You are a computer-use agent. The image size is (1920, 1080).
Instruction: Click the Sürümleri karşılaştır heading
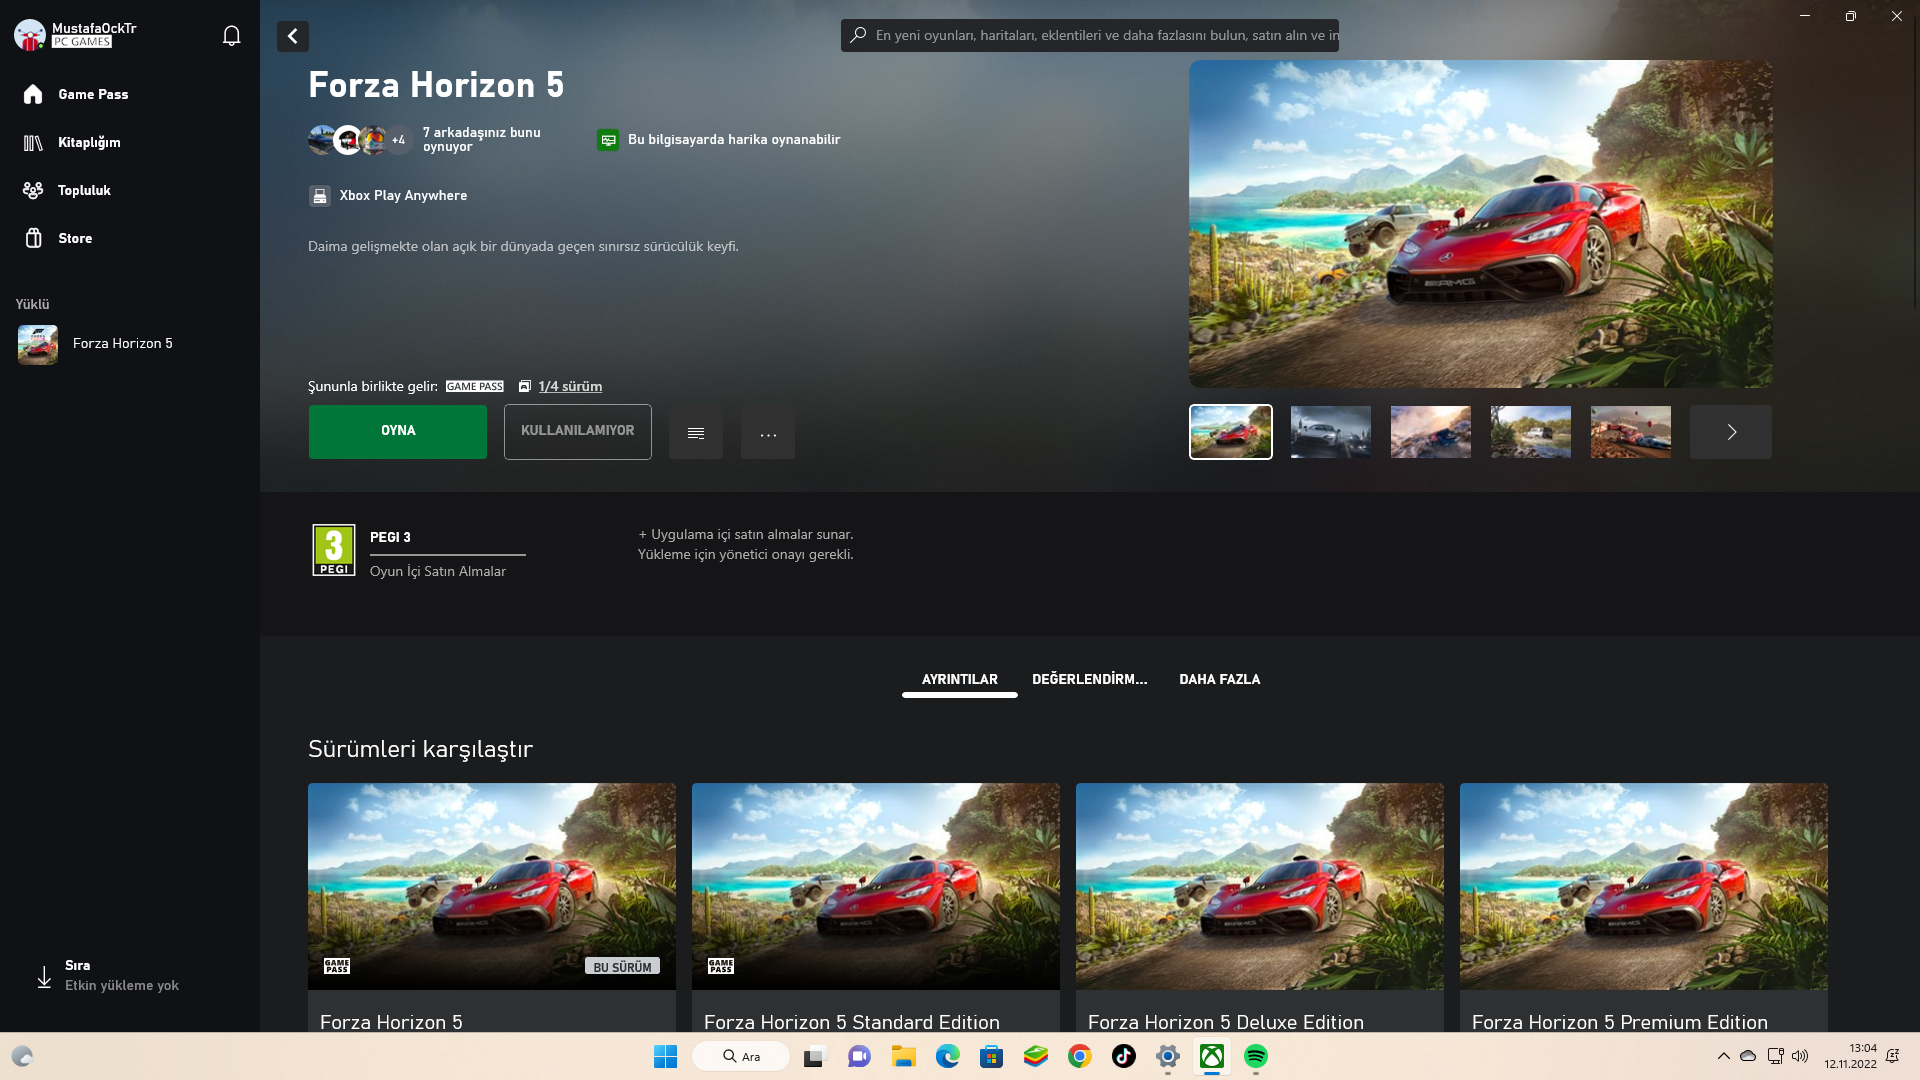pyautogui.click(x=420, y=750)
